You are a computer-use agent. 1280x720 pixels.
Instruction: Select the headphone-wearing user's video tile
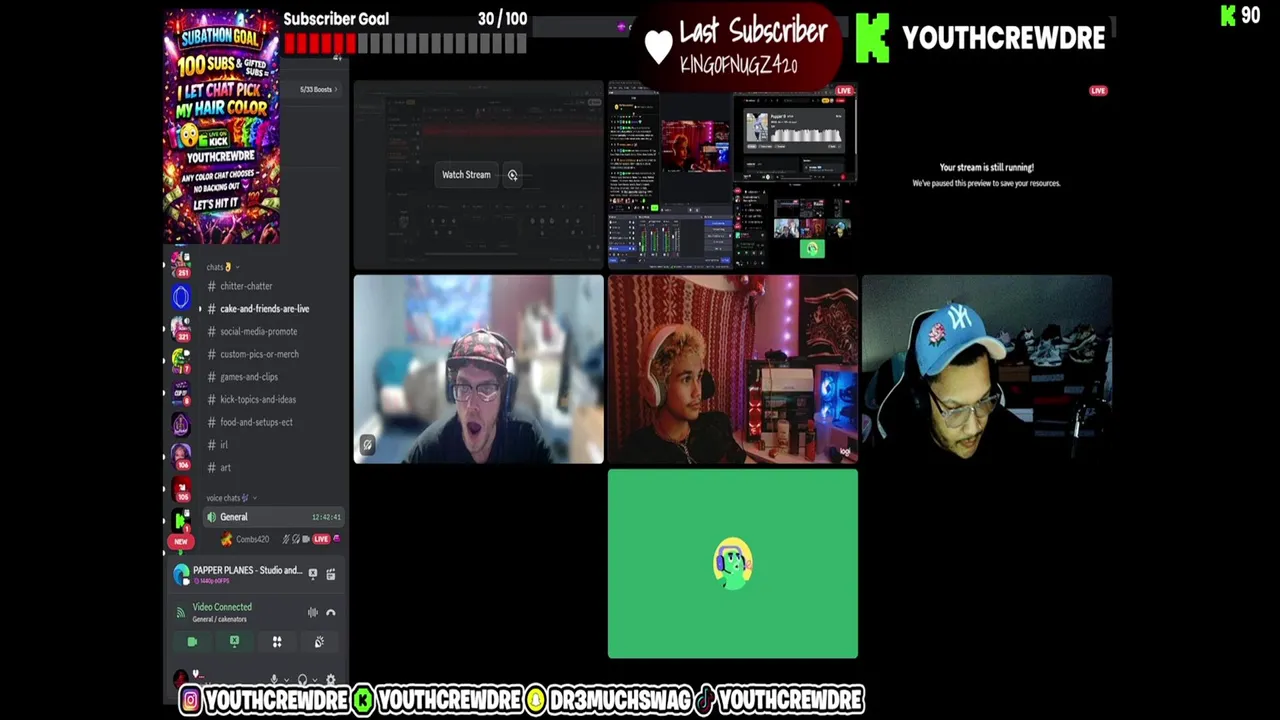[x=732, y=369]
